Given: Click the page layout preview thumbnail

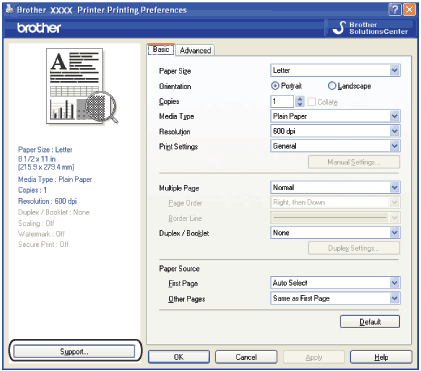Looking at the screenshot, I should (x=81, y=86).
